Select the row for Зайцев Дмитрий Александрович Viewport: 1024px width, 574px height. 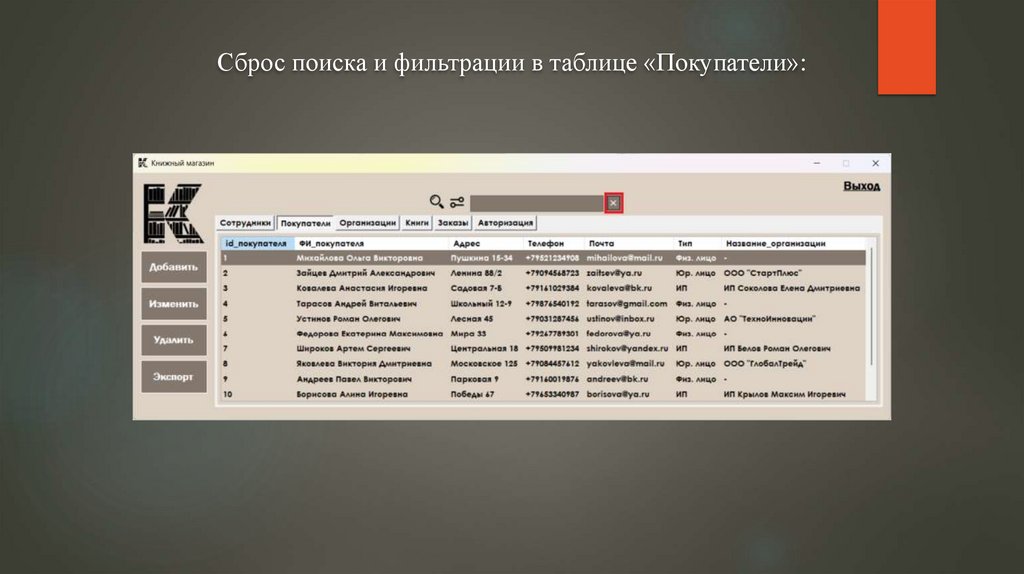(x=365, y=272)
